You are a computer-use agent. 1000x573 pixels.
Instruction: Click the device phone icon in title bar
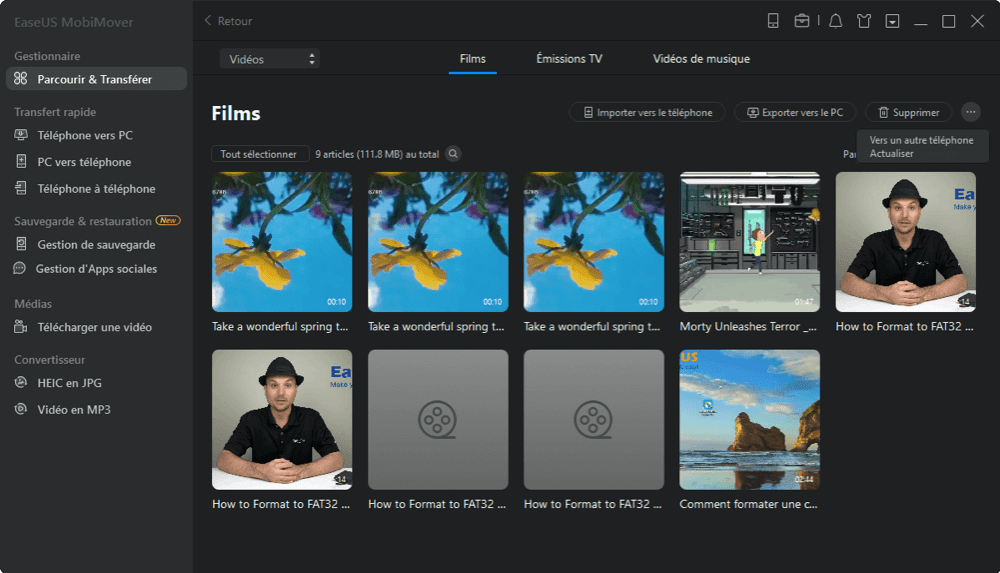tap(773, 21)
